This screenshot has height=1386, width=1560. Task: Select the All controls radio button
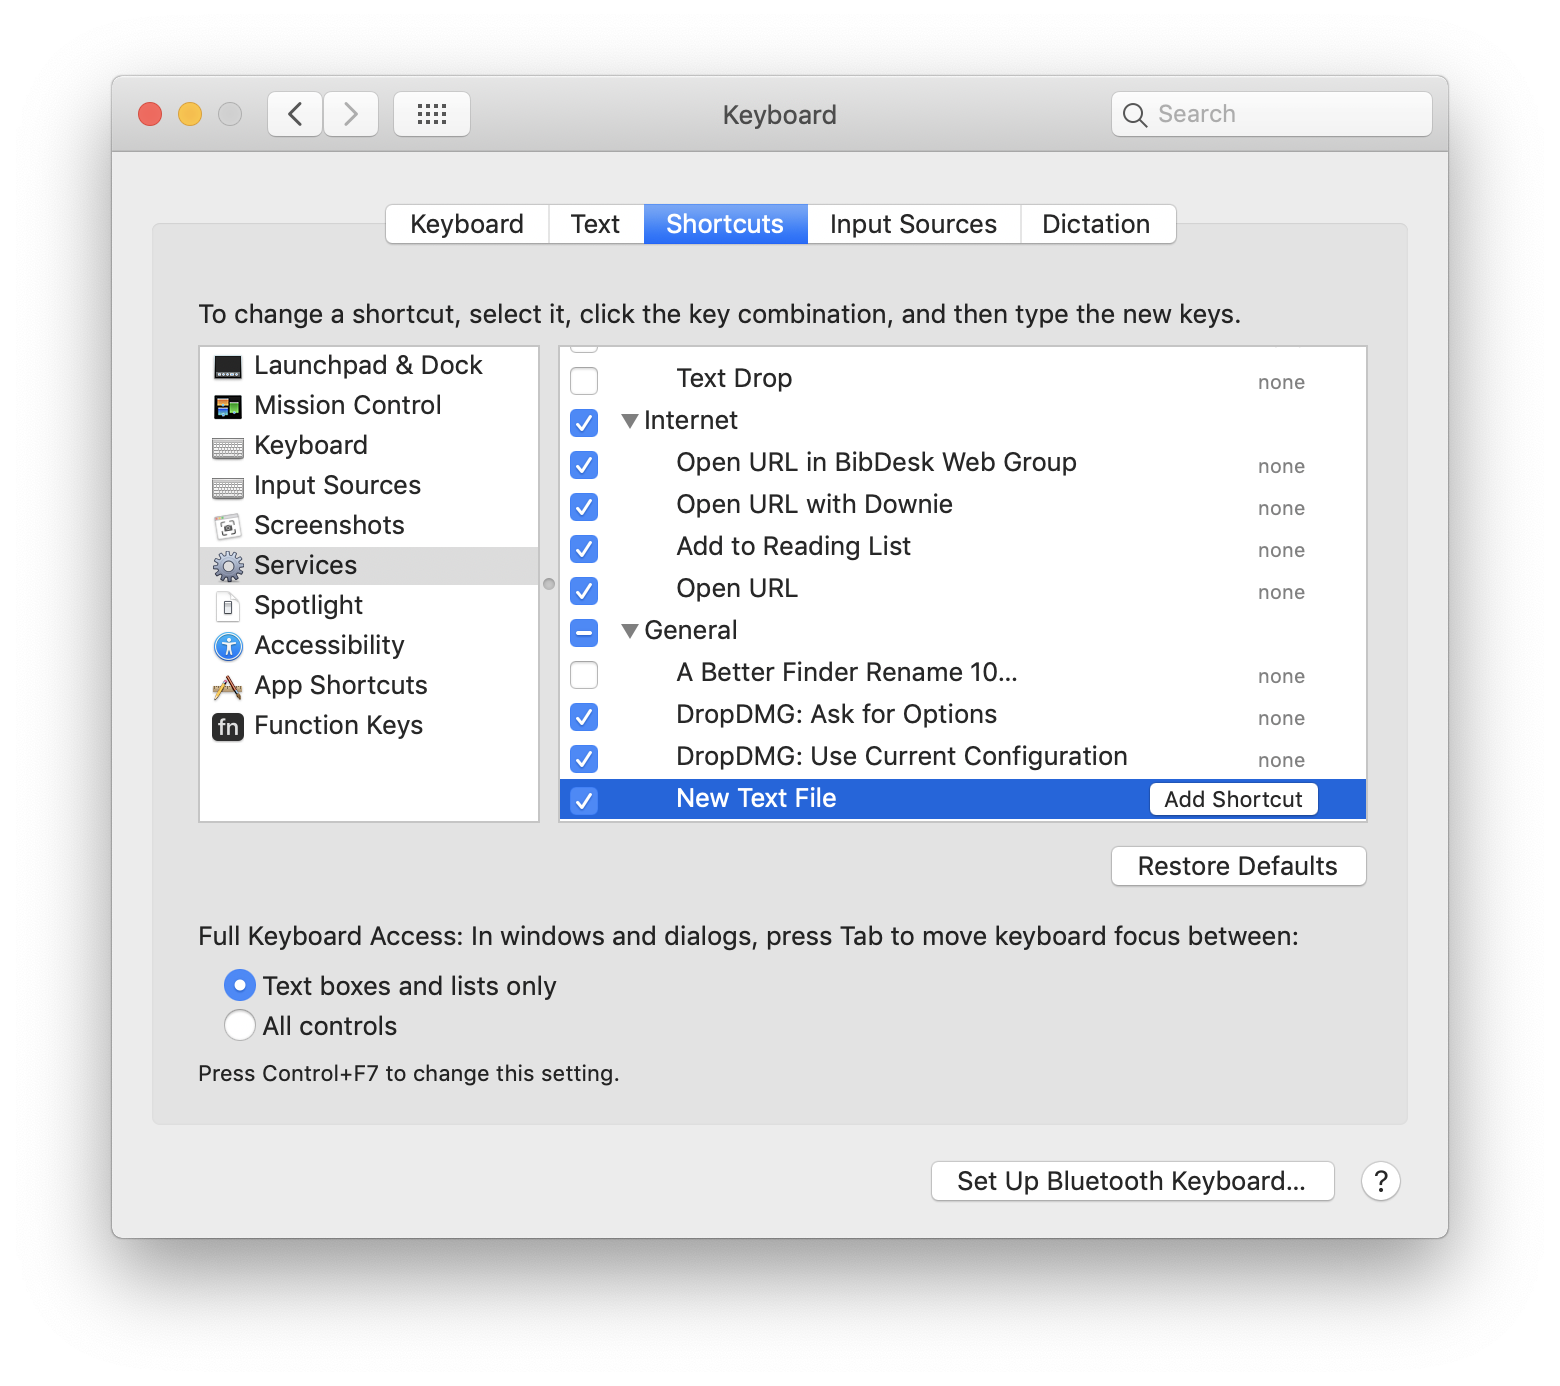point(239,1025)
